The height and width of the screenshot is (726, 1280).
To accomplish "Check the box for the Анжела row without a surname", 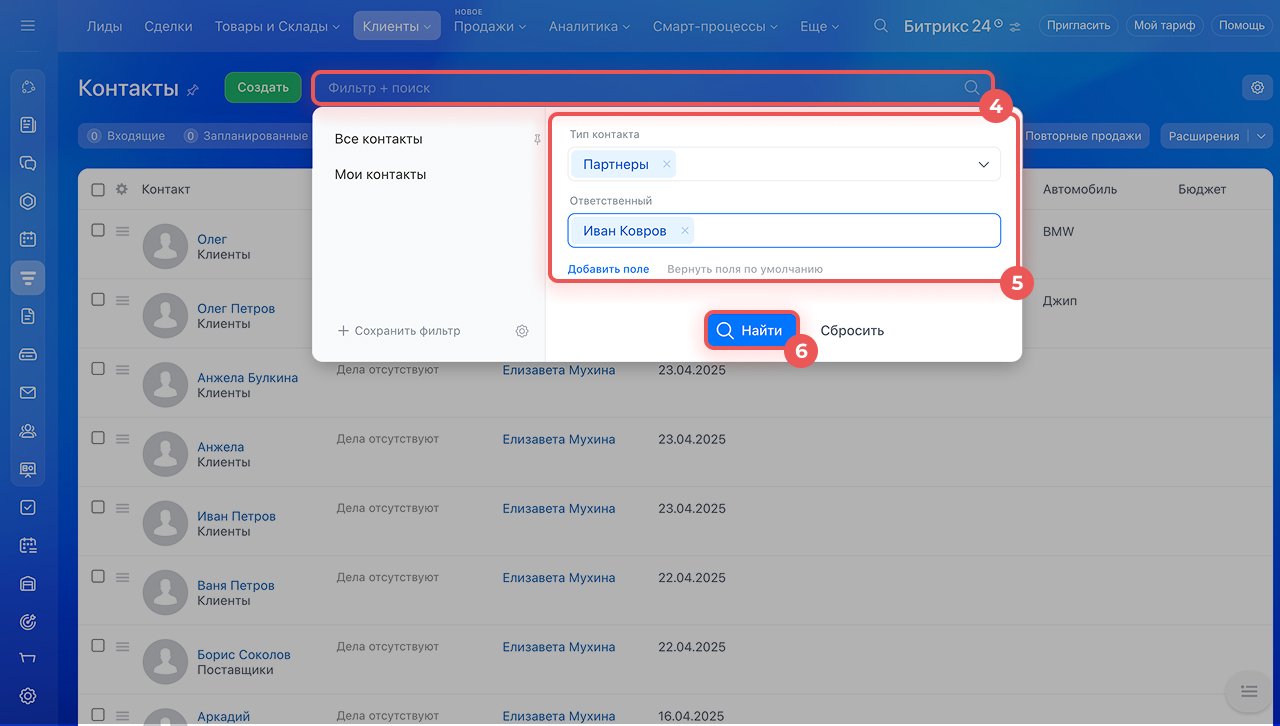I will click(98, 437).
